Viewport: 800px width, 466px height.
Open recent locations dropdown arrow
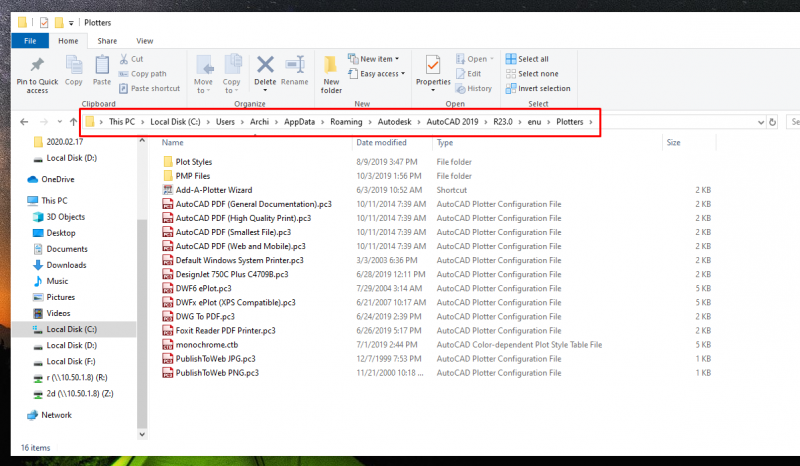click(x=60, y=122)
